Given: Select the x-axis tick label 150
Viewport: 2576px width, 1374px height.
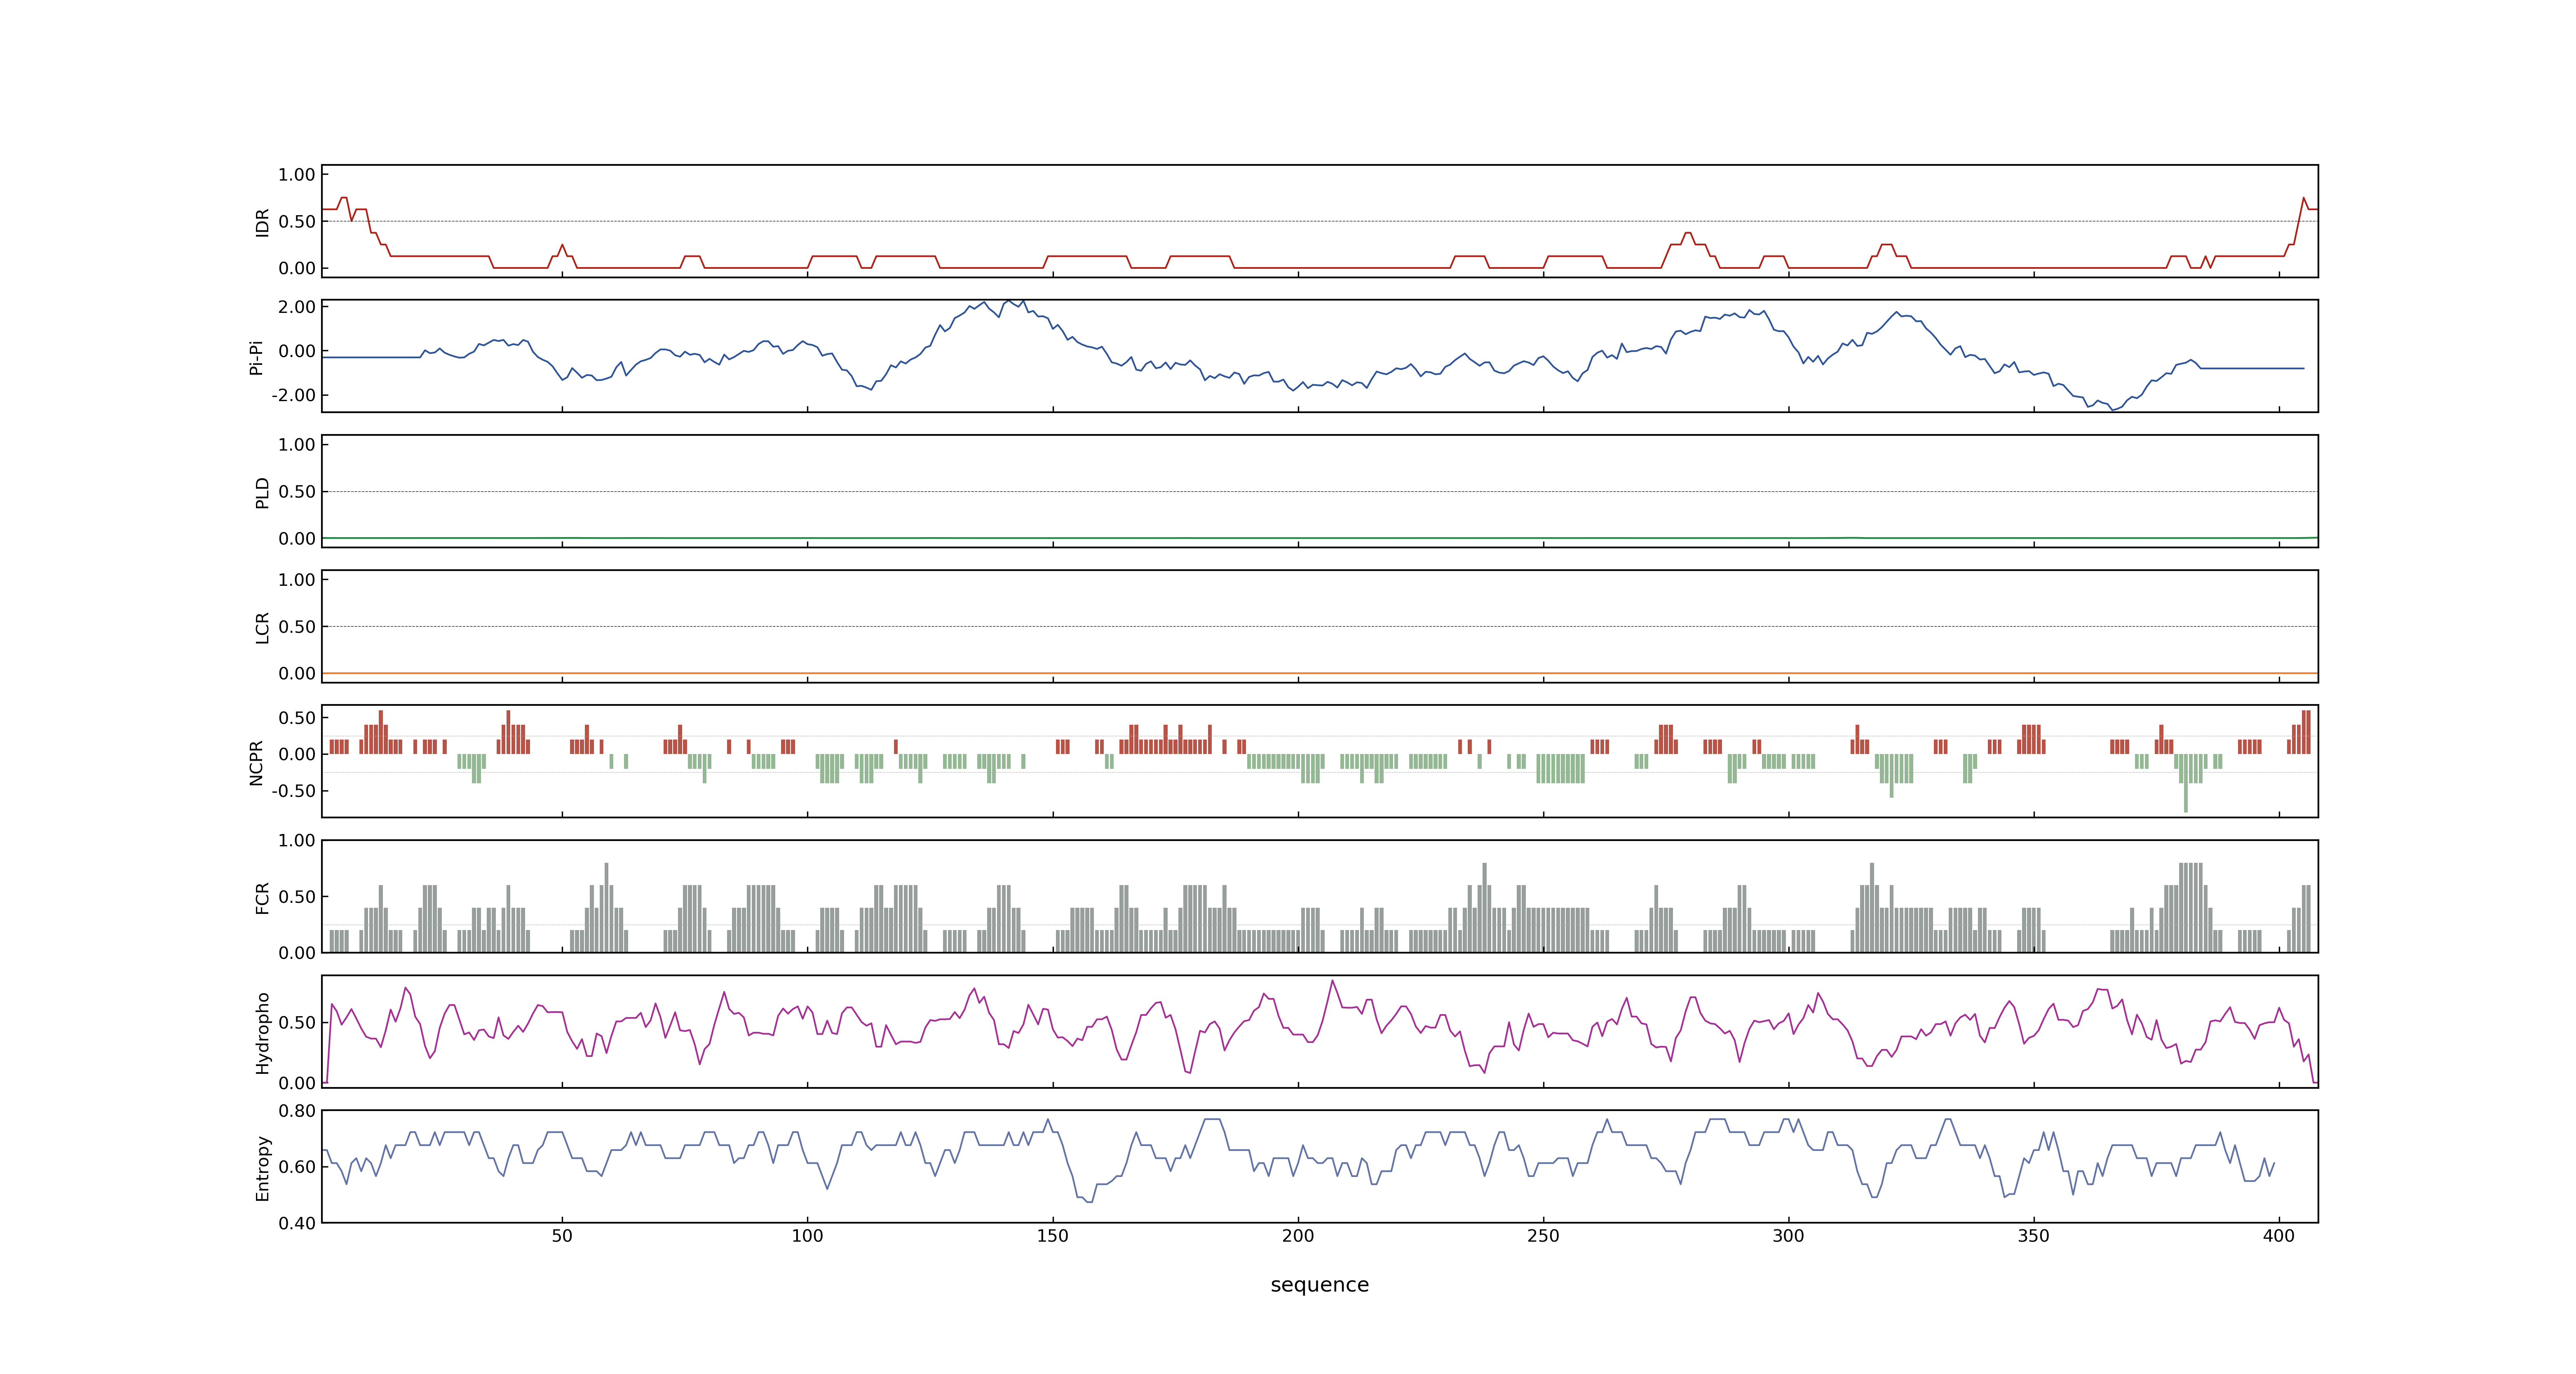Looking at the screenshot, I should point(1053,1236).
